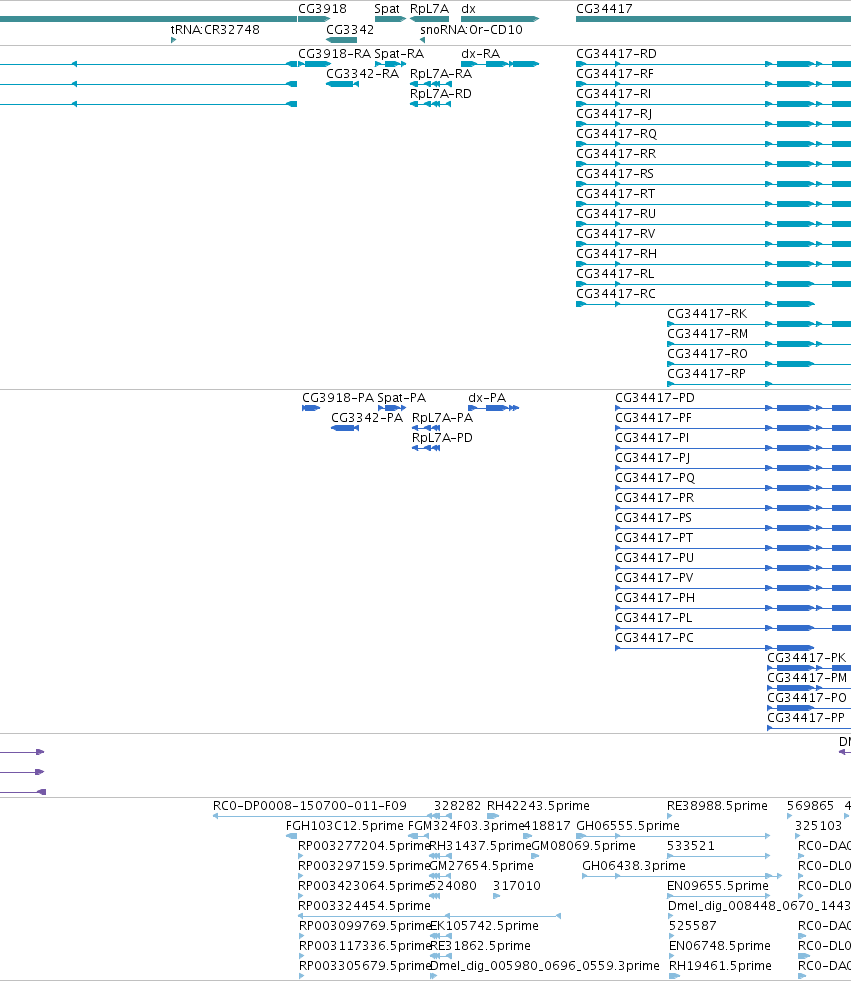Select transcript RpL7A-RA
Image resolution: width=851 pixels, height=981 pixels.
tap(441, 74)
